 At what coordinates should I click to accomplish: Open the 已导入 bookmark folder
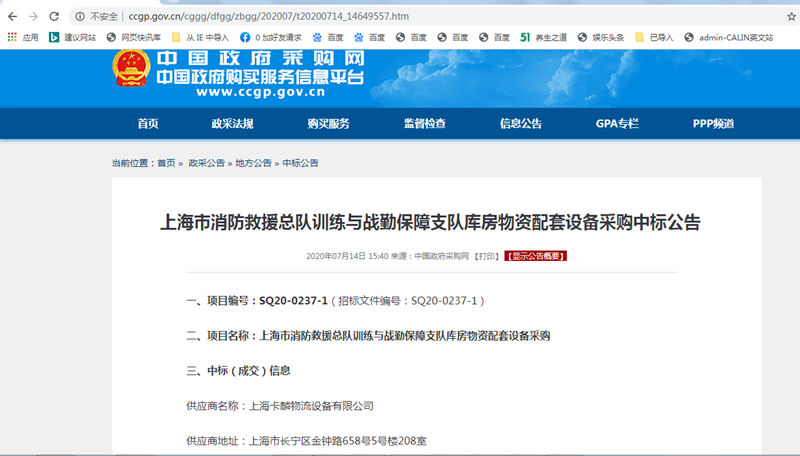coord(654,37)
